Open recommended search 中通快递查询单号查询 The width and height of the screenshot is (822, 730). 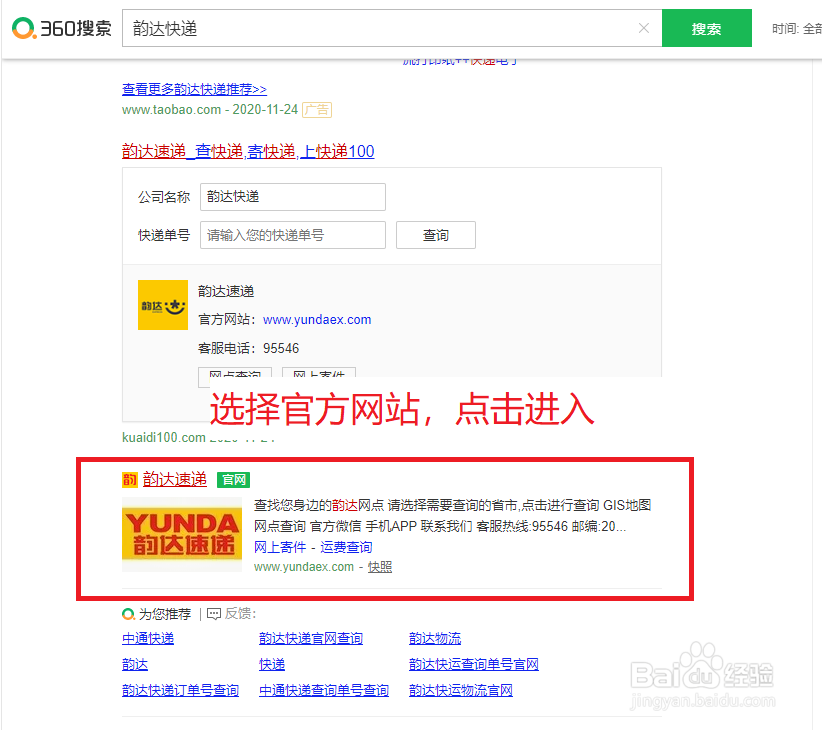pyautogui.click(x=324, y=690)
